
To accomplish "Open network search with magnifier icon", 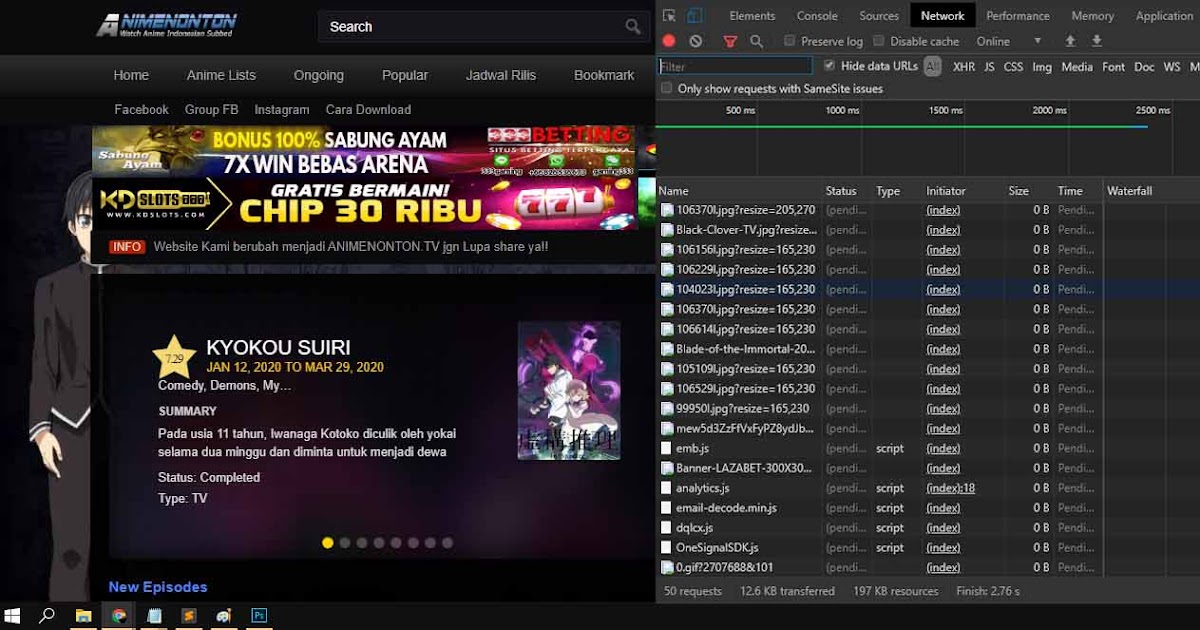I will [x=756, y=41].
